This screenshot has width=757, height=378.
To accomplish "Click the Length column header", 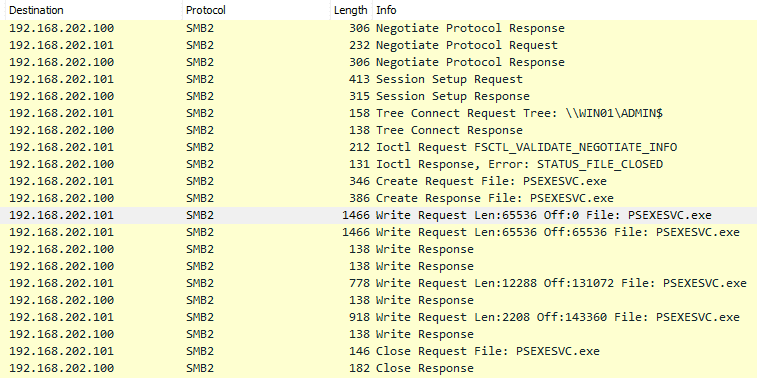I will pyautogui.click(x=351, y=10).
